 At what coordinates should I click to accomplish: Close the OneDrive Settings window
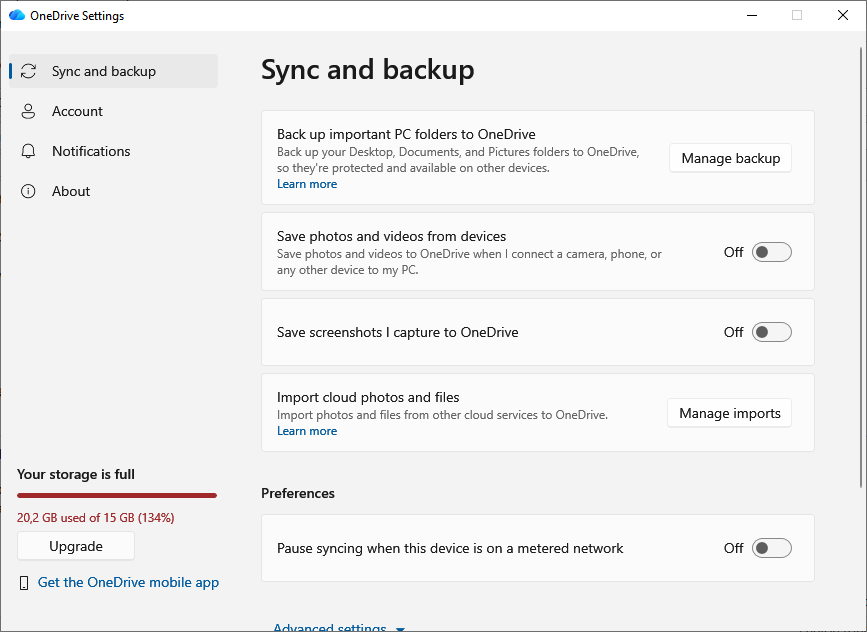click(843, 15)
